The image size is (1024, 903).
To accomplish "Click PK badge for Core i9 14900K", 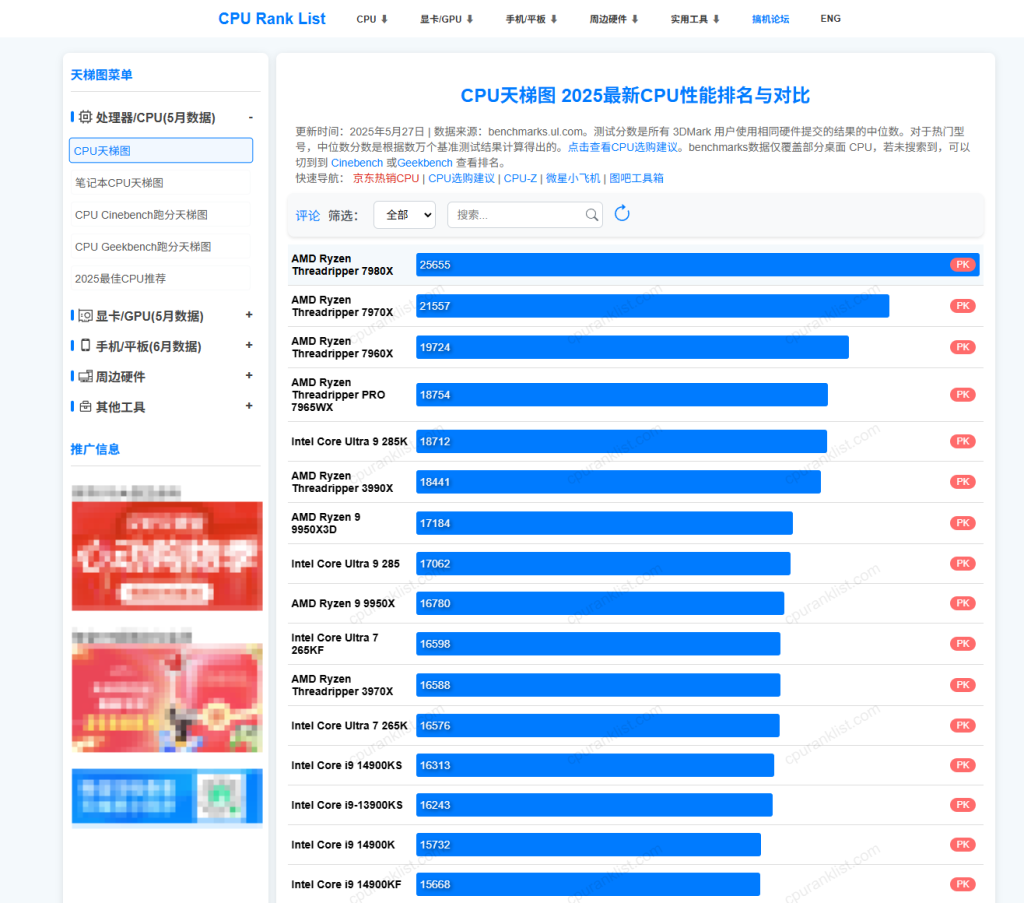I will coord(963,845).
